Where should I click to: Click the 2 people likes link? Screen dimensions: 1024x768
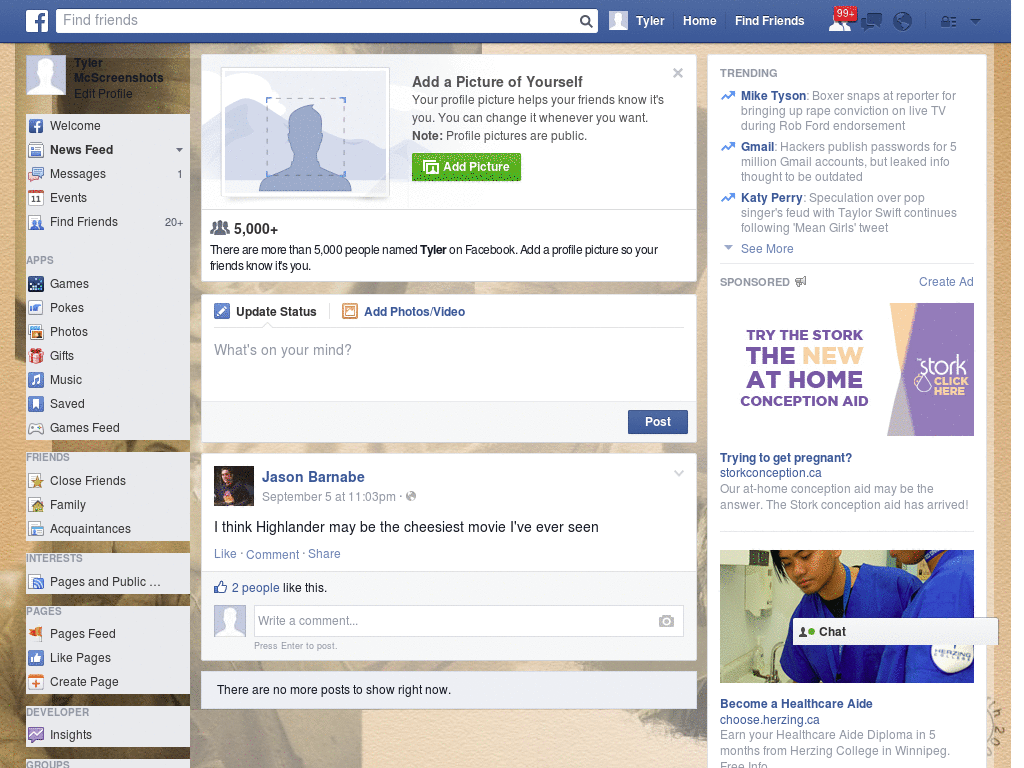click(255, 588)
